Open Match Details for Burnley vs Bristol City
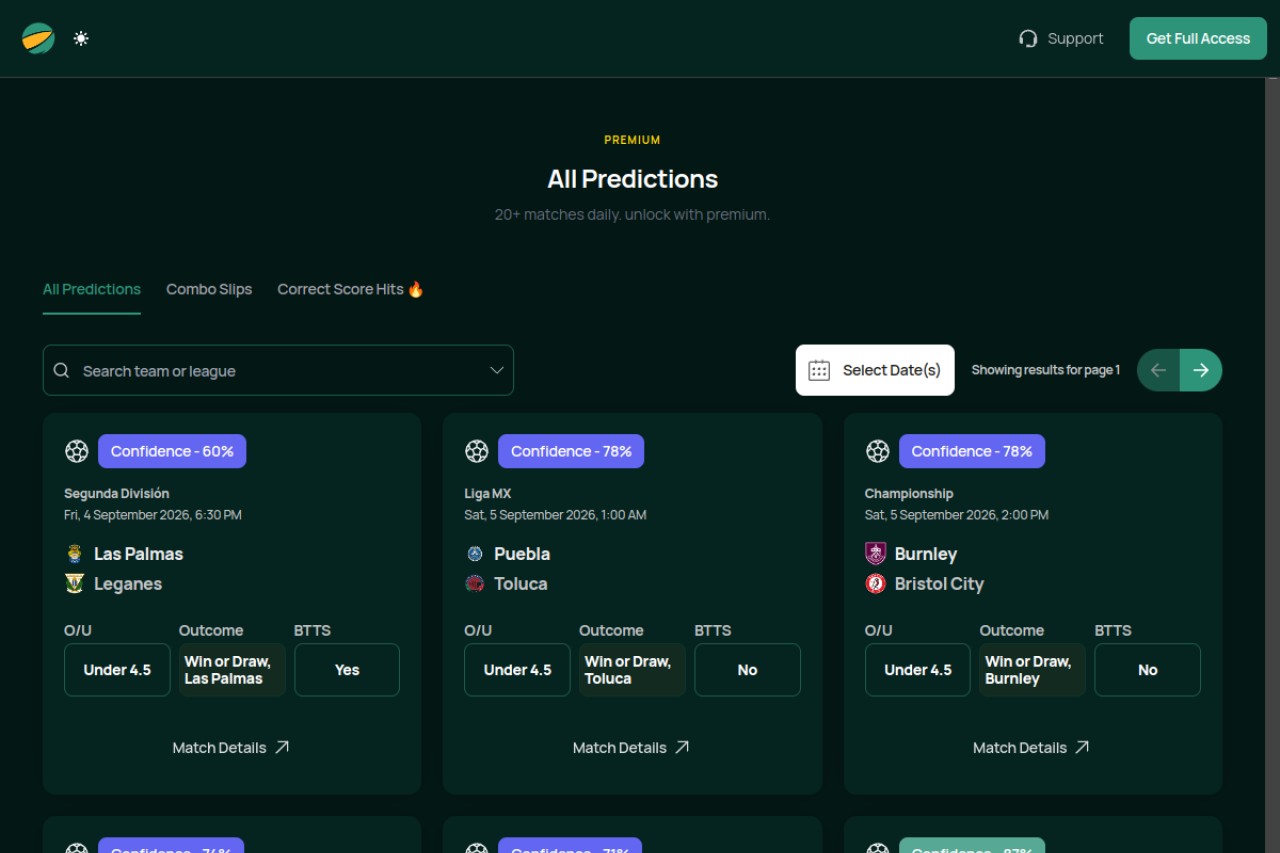The image size is (1280, 853). (1031, 747)
